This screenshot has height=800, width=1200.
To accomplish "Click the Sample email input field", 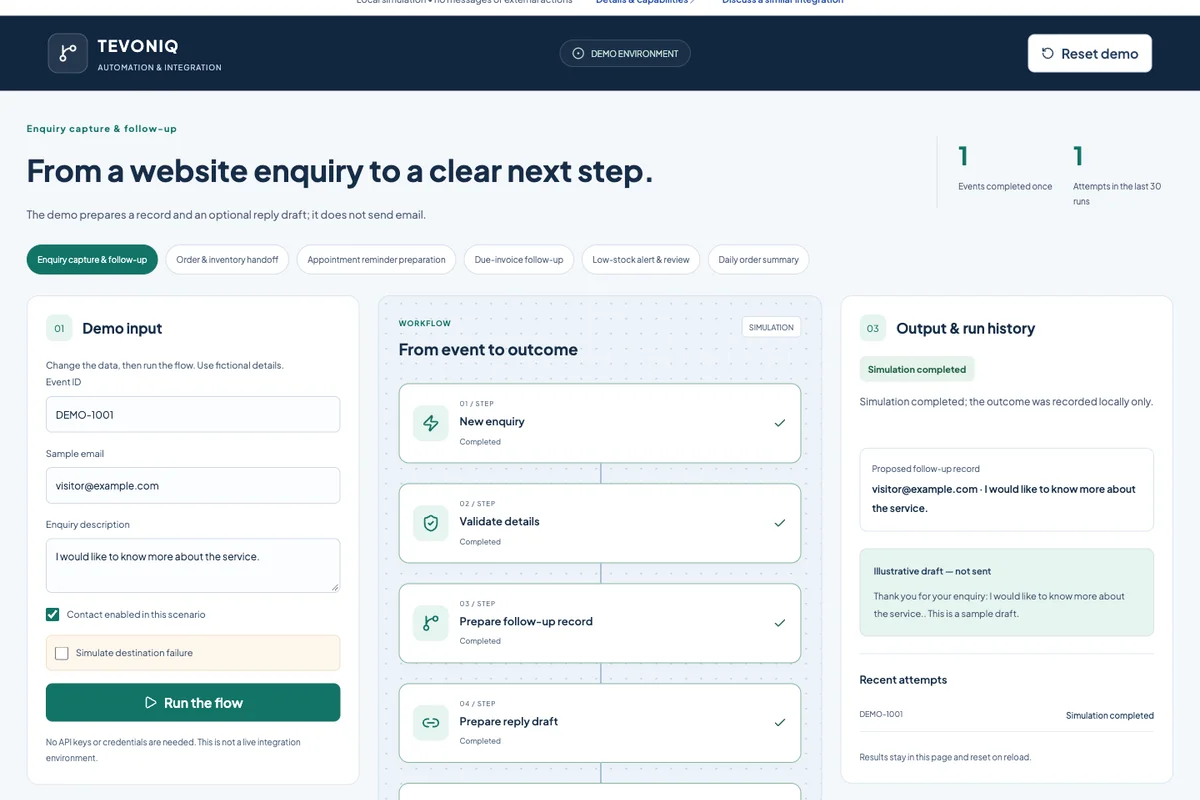I will 193,485.
